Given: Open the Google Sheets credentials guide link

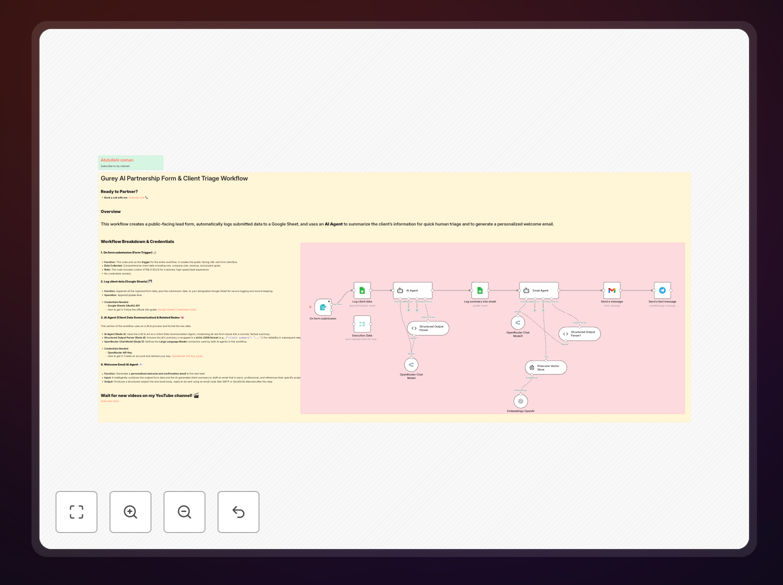Looking at the screenshot, I should tap(177, 310).
